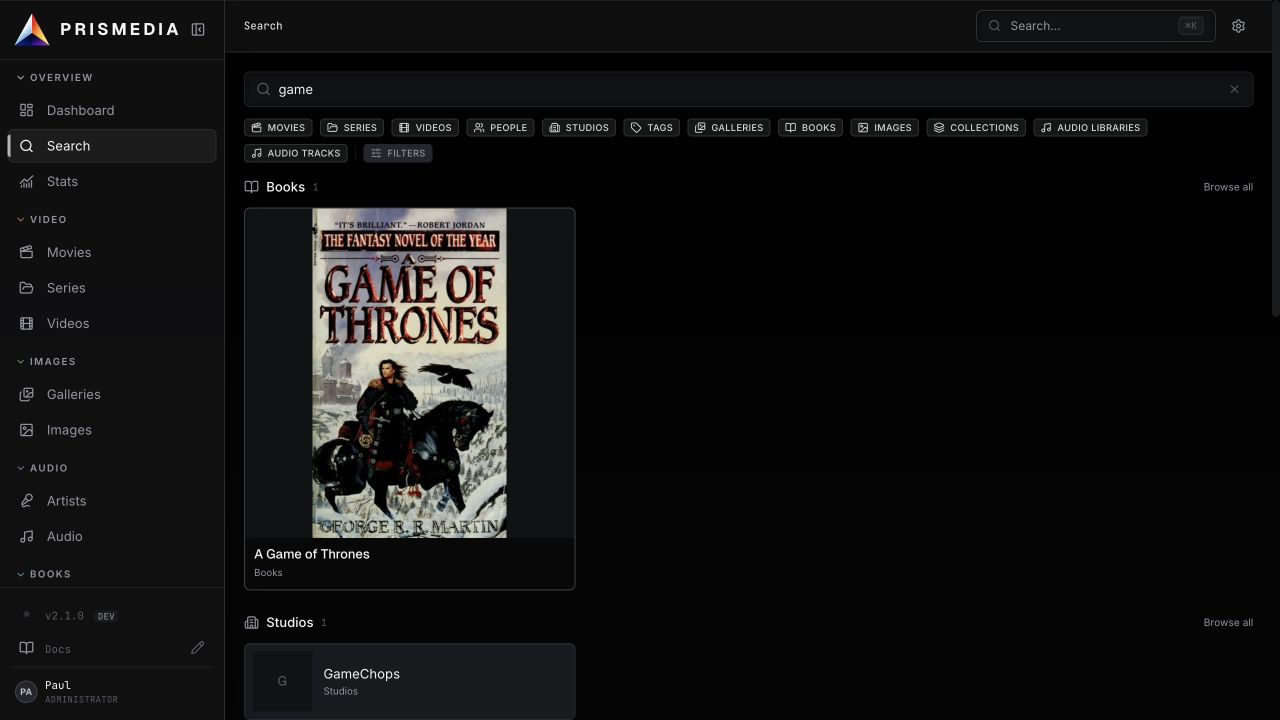Click the Studios section heading icon
1280x720 pixels.
click(252, 622)
